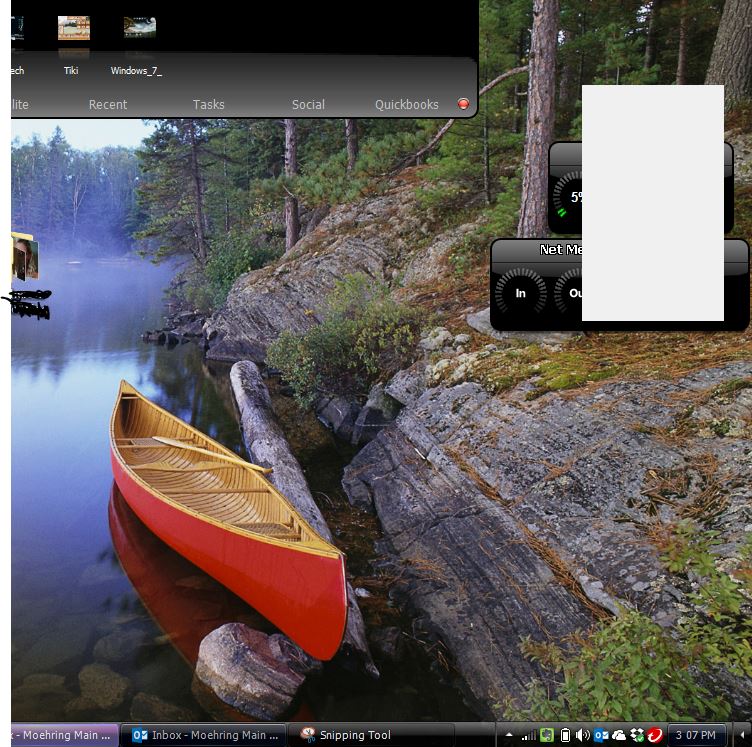Switch to the Inbox Outlook taskbar window
752x747 pixels.
[x=206, y=735]
